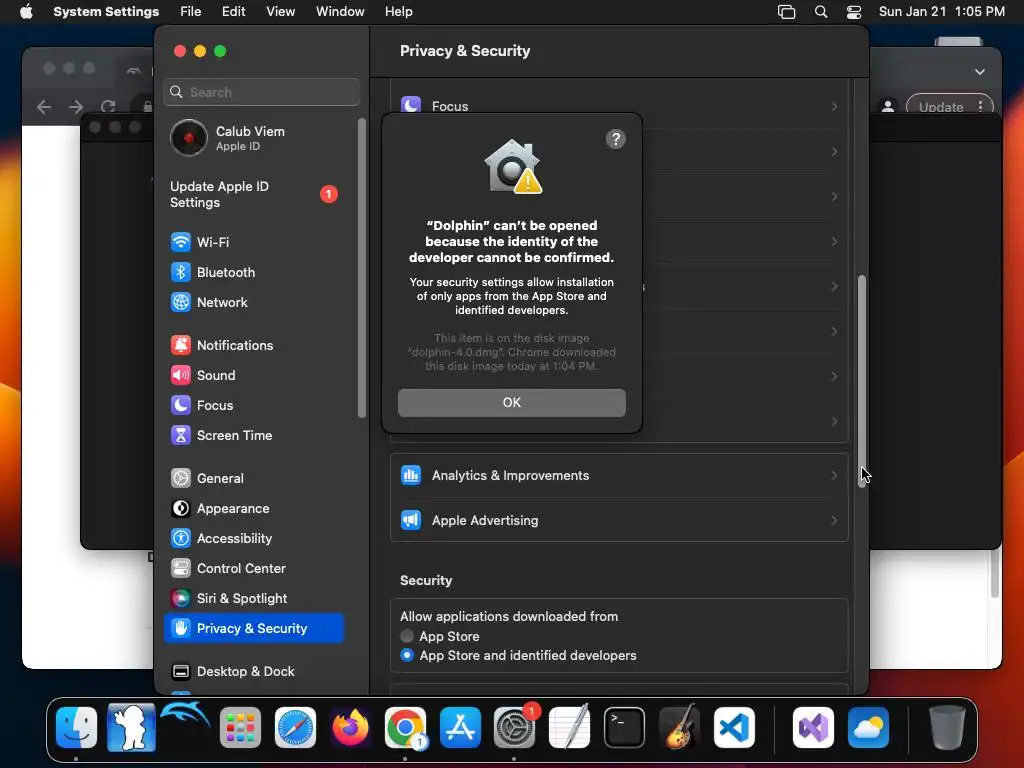
Task: Open Wi-Fi settings in sidebar
Action: [x=253, y=242]
